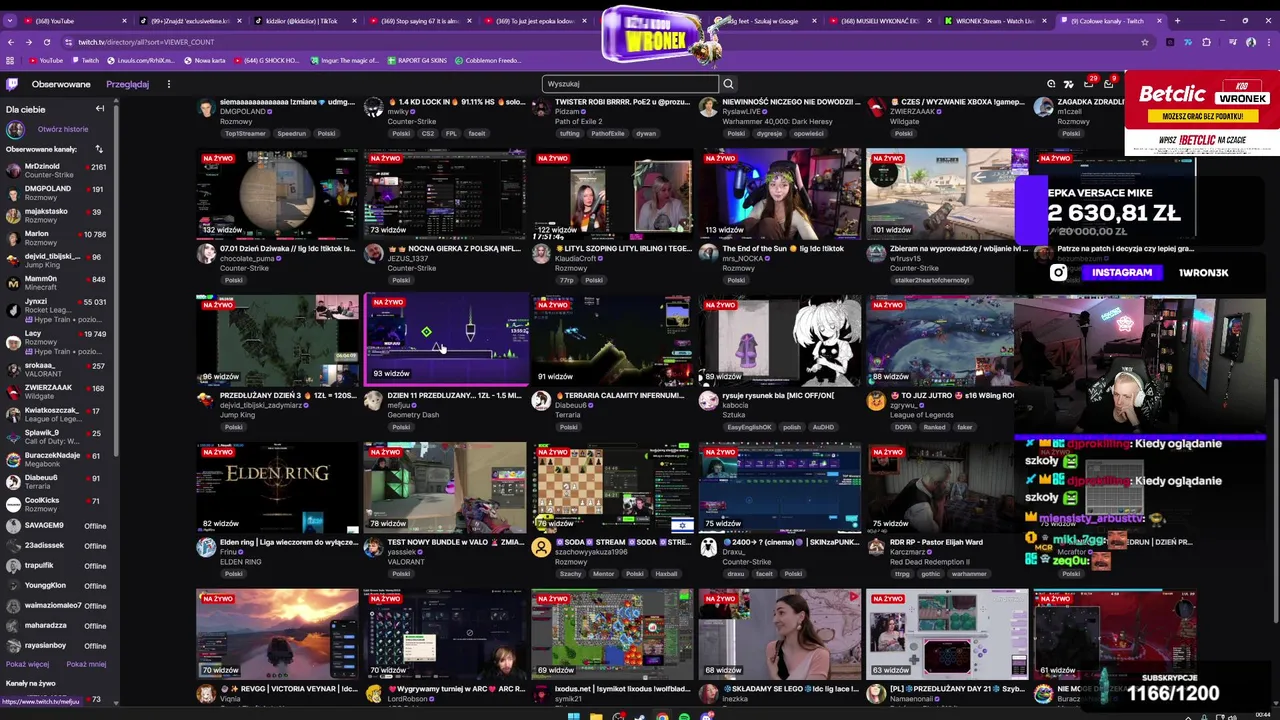Click the Szachy tag under the chess stream
The width and height of the screenshot is (1280, 720).
[x=570, y=574]
